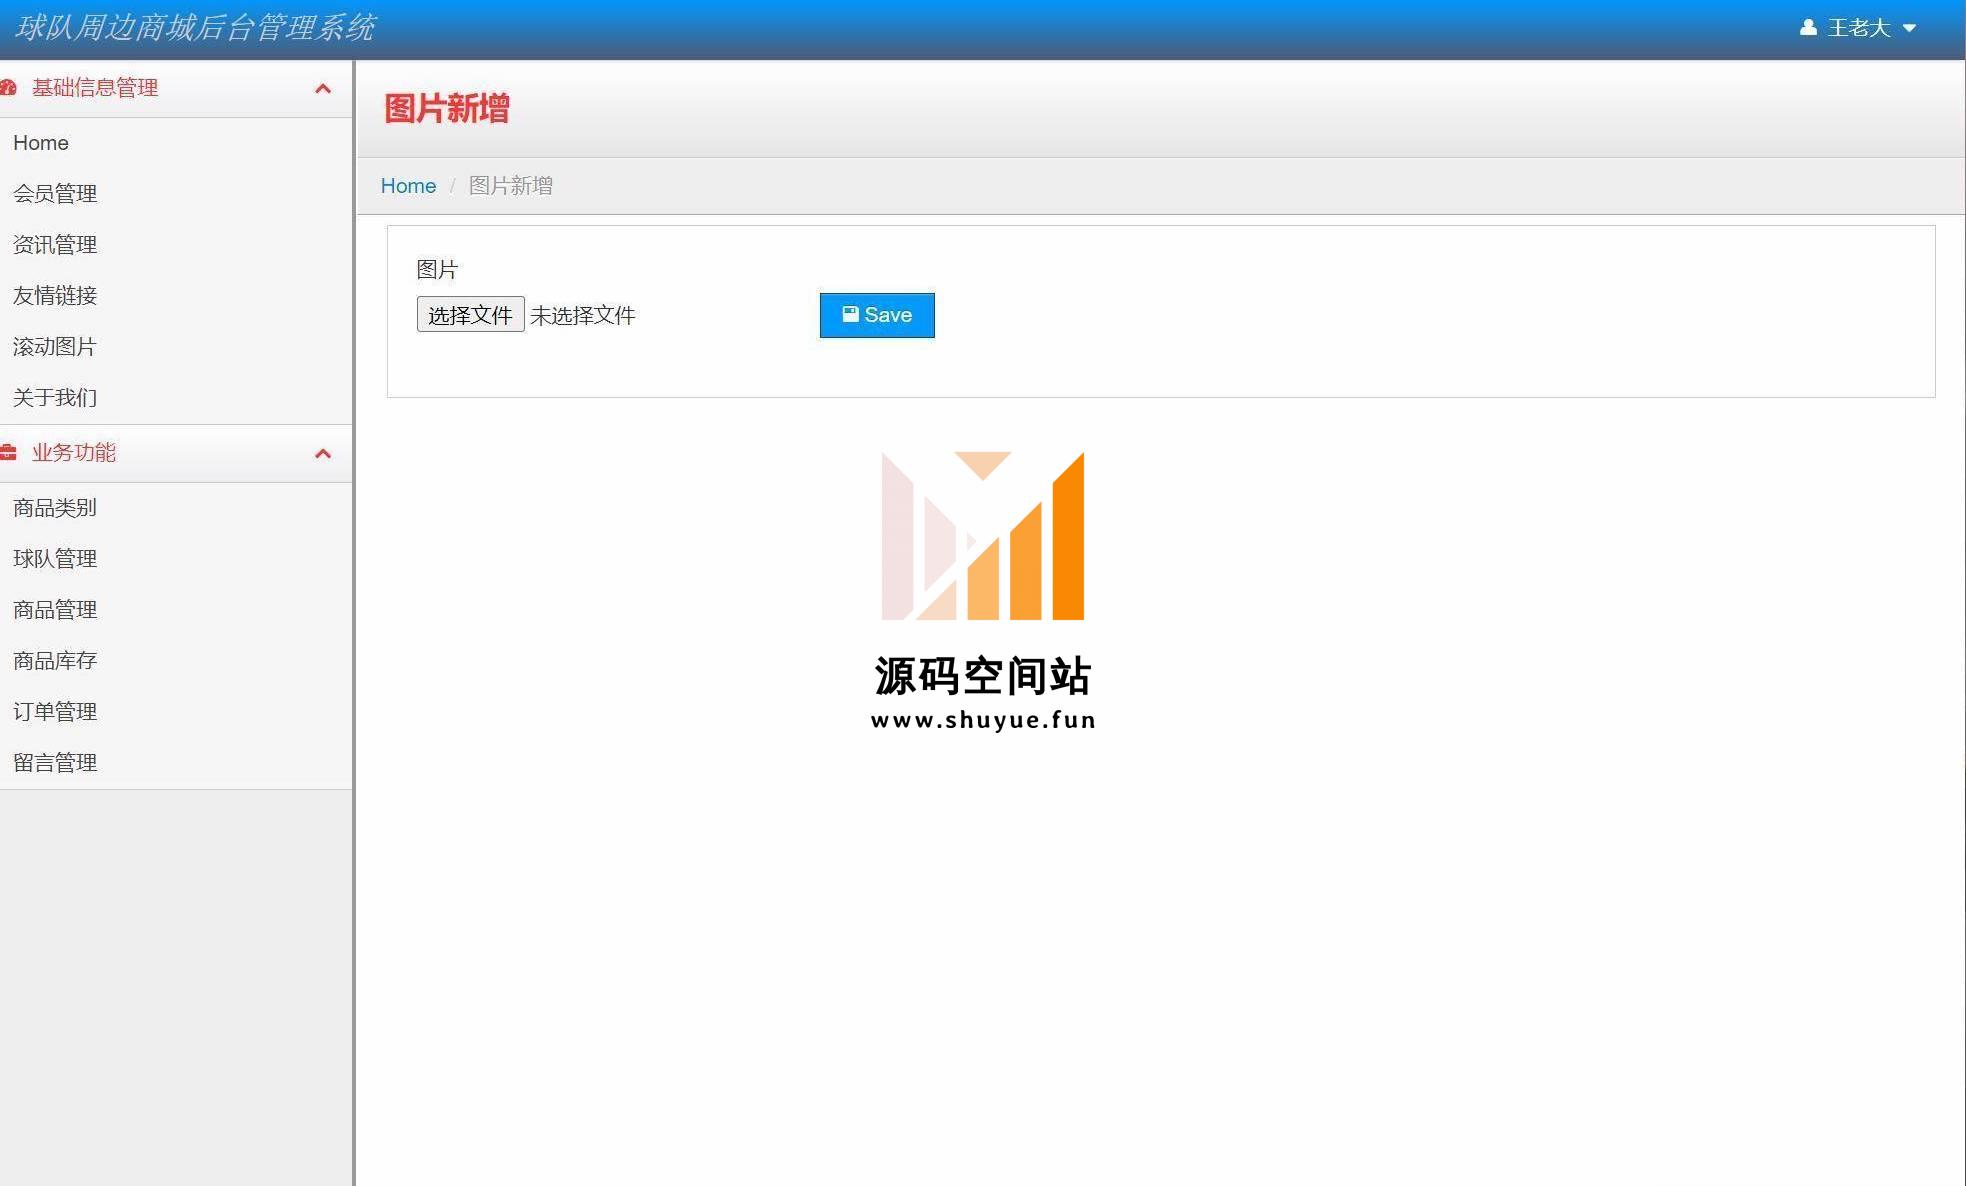Click the briefcase icon beside 业务功能
This screenshot has height=1186, width=1966.
[x=9, y=453]
